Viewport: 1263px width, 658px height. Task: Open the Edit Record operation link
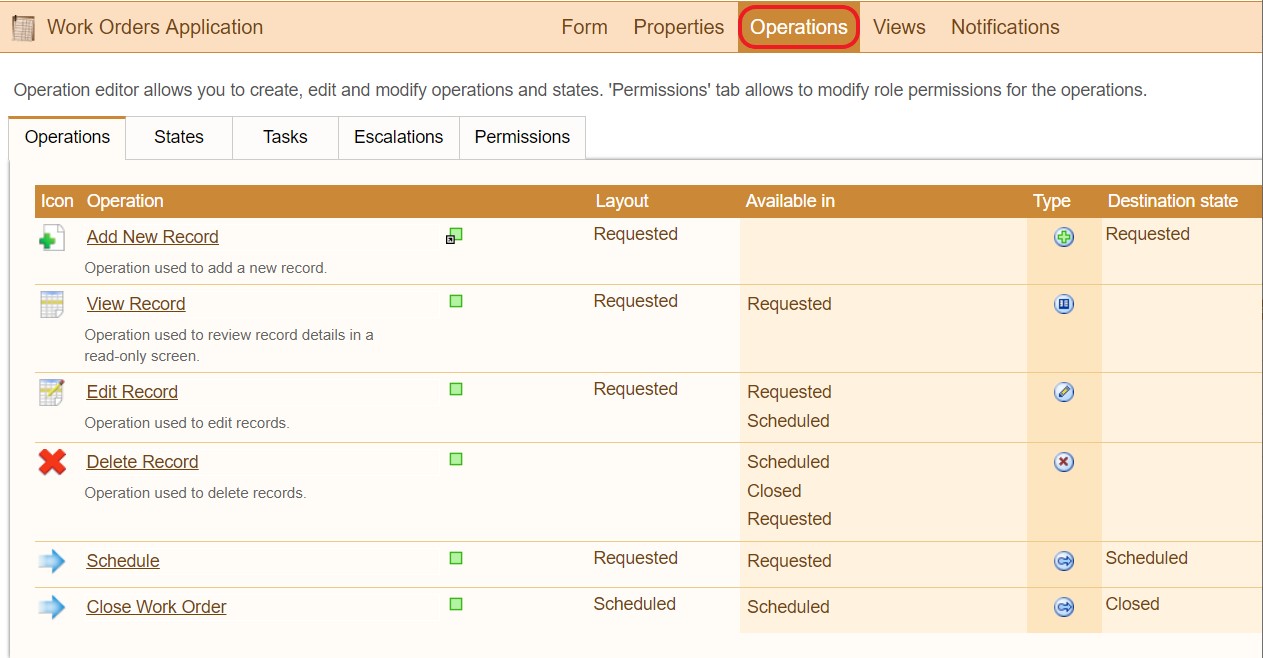[132, 392]
